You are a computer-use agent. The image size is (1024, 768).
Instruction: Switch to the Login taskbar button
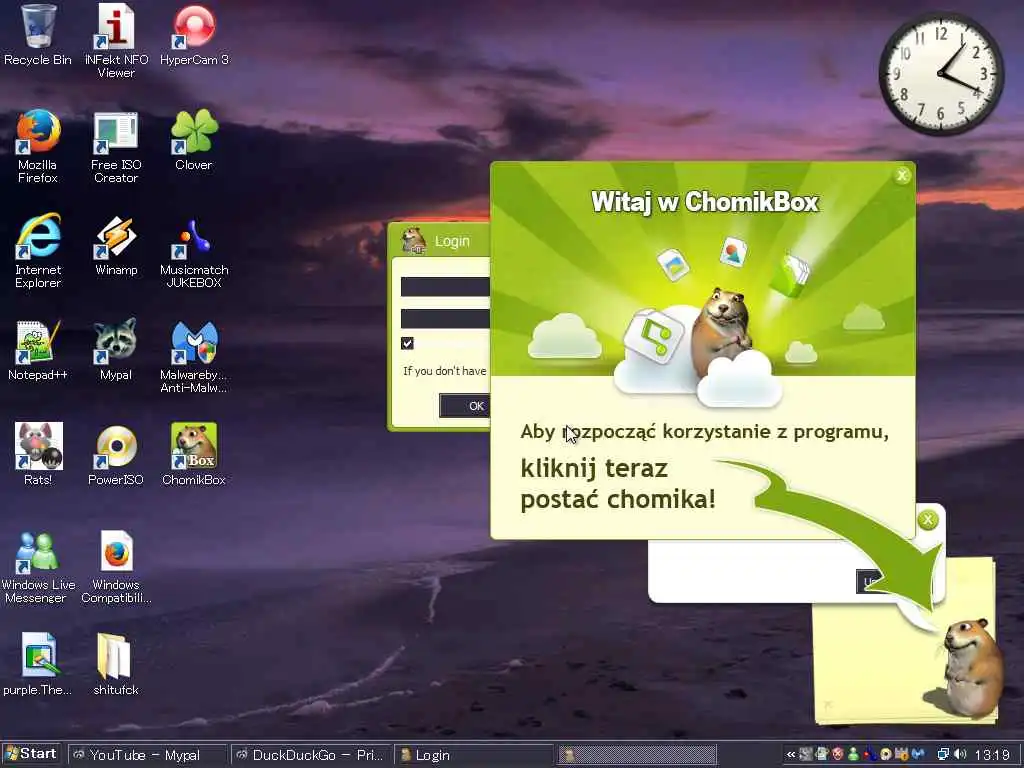[x=474, y=755]
